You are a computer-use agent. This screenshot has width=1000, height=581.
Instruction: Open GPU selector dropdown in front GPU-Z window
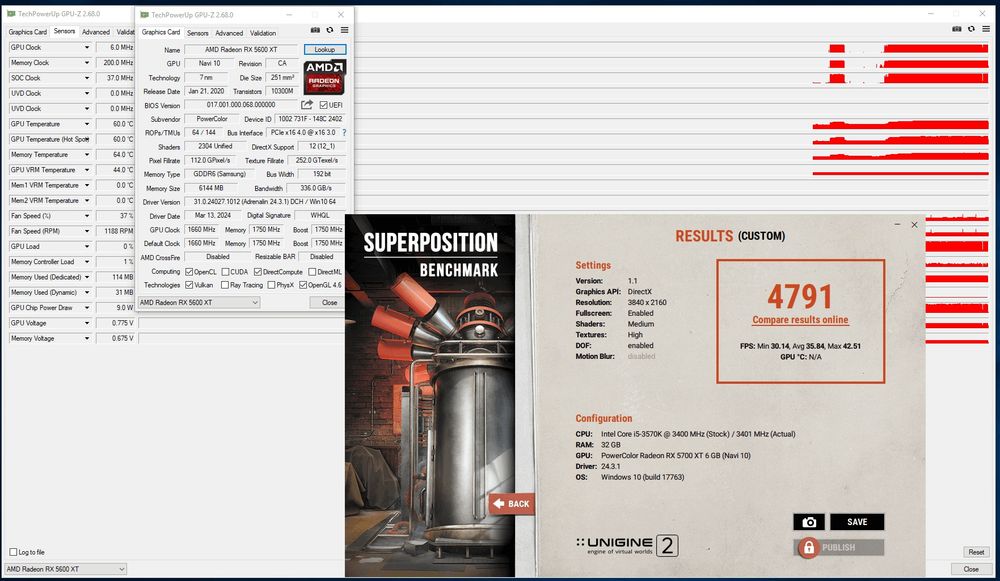(x=198, y=302)
